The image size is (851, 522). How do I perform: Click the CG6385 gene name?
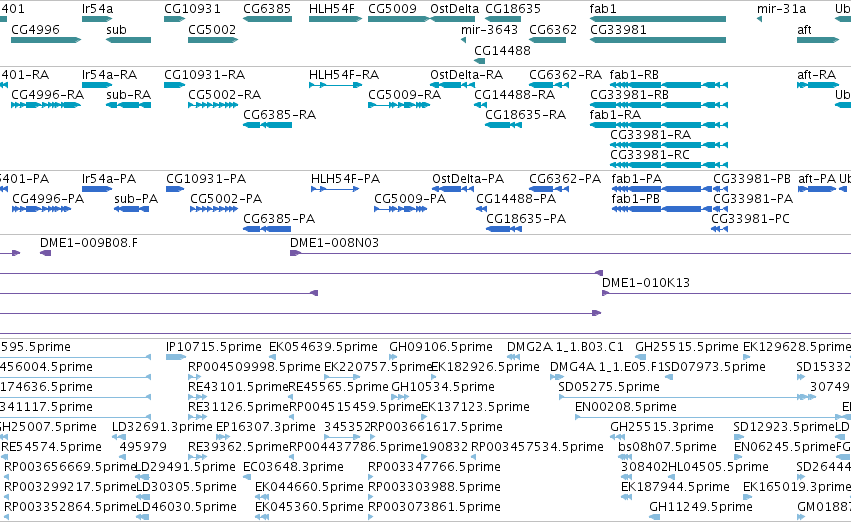[x=267, y=9]
